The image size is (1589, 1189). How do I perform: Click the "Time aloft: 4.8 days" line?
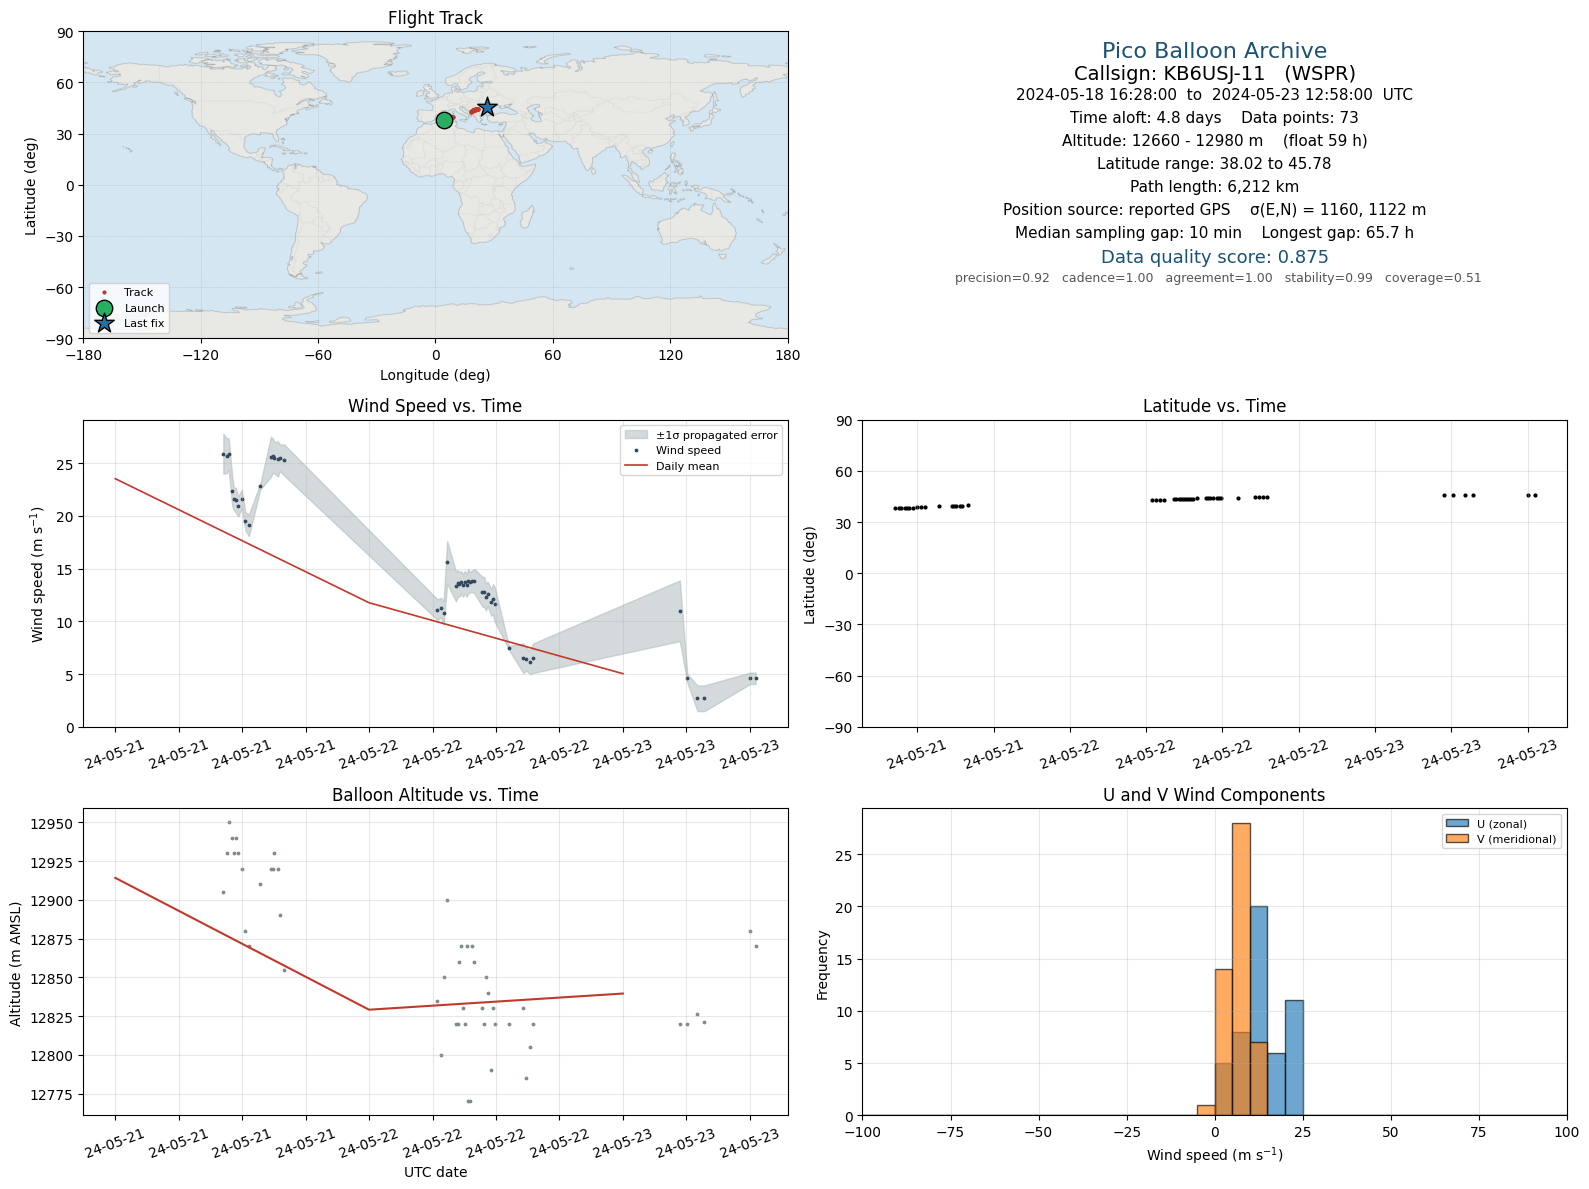pos(1214,118)
